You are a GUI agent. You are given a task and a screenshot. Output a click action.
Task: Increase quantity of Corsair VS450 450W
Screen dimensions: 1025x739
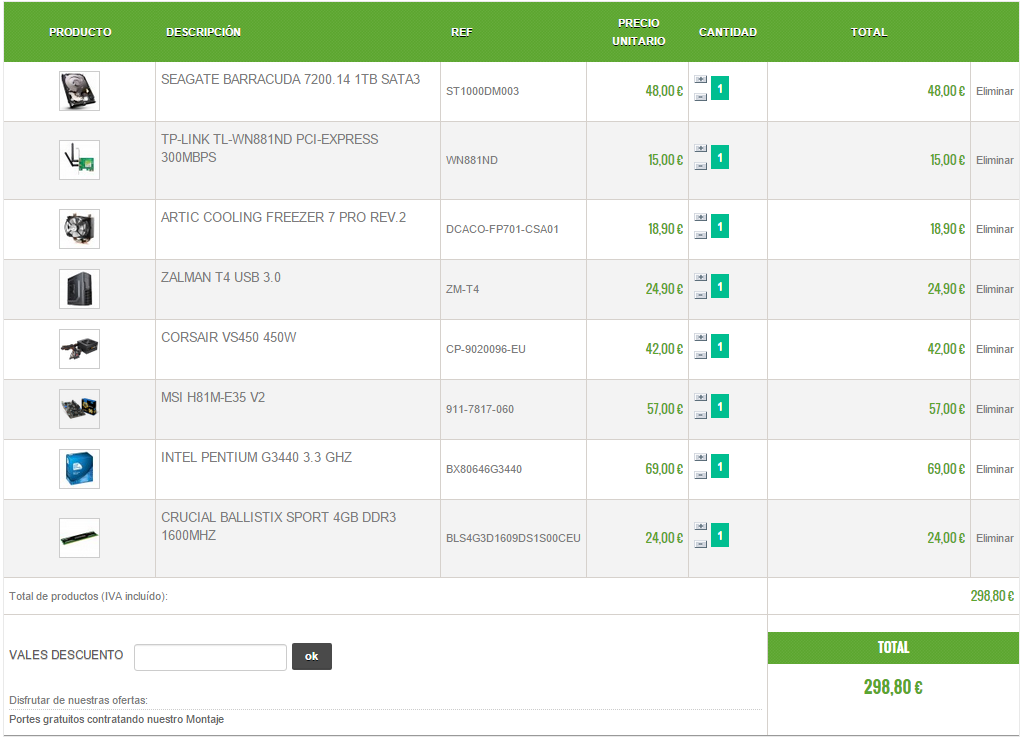(x=700, y=337)
